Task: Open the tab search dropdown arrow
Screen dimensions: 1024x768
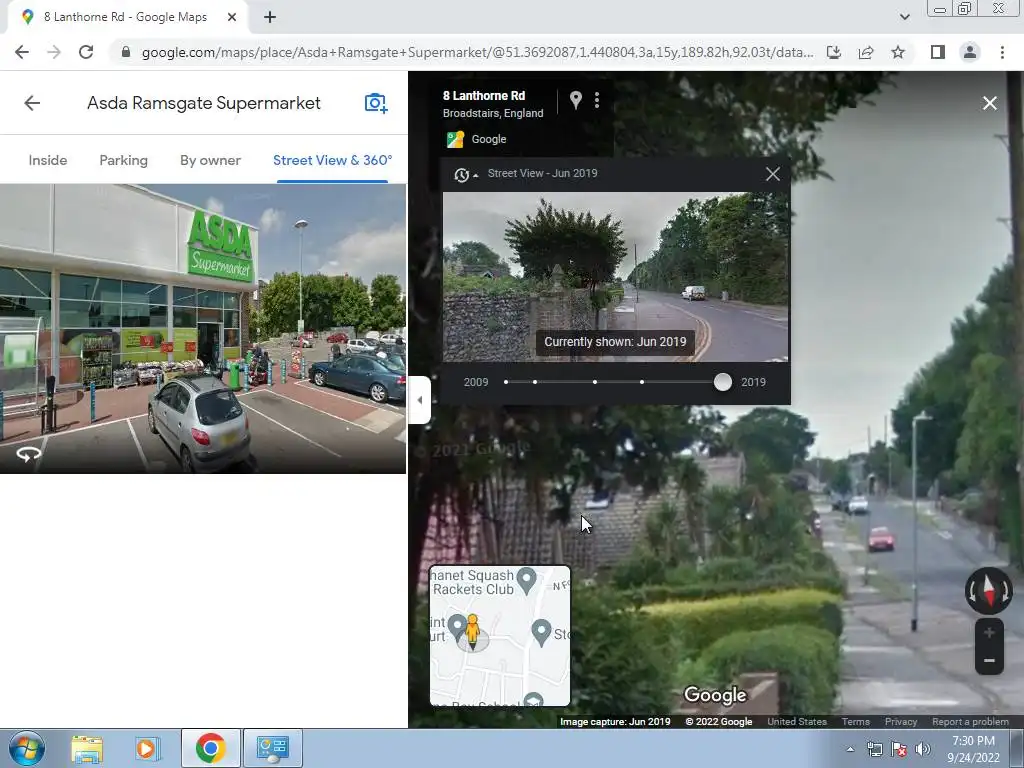Action: (904, 17)
